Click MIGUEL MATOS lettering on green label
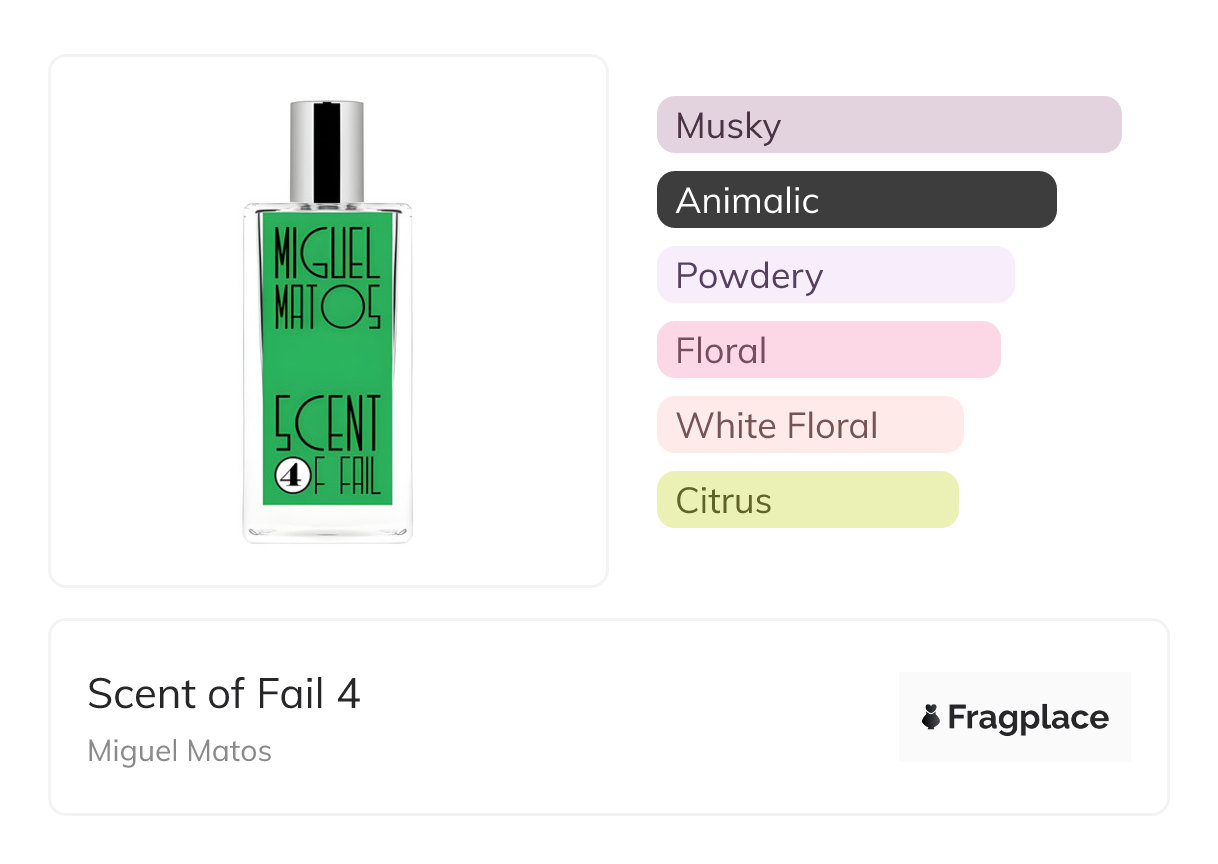This screenshot has width=1218, height=864. point(327,280)
